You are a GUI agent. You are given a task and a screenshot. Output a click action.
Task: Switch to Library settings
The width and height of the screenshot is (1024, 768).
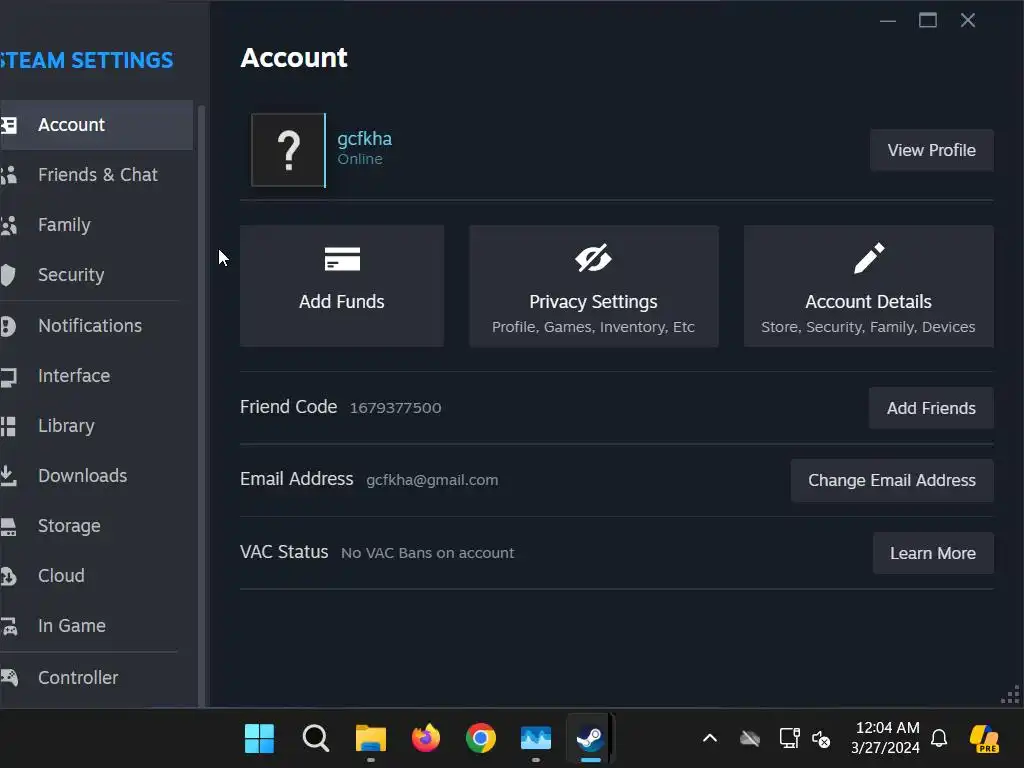tap(97, 426)
